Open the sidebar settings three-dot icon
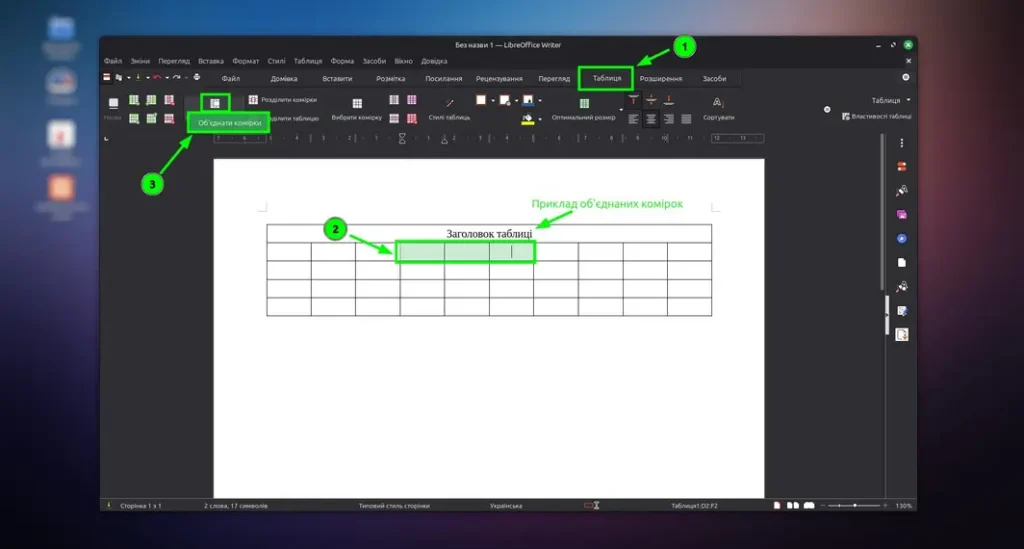1024x549 pixels. coord(902,143)
